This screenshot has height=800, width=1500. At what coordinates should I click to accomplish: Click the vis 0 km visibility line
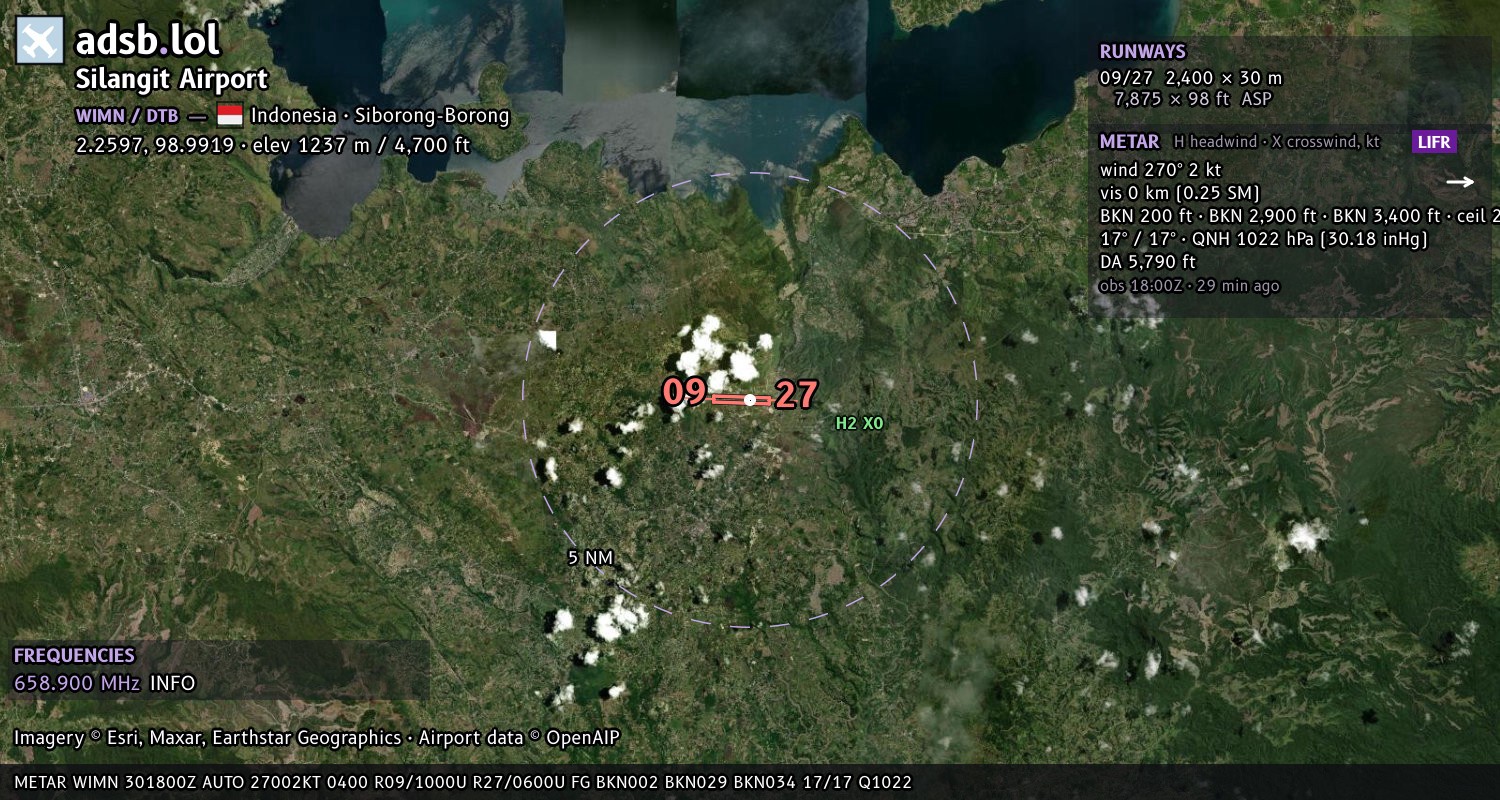(x=1180, y=193)
